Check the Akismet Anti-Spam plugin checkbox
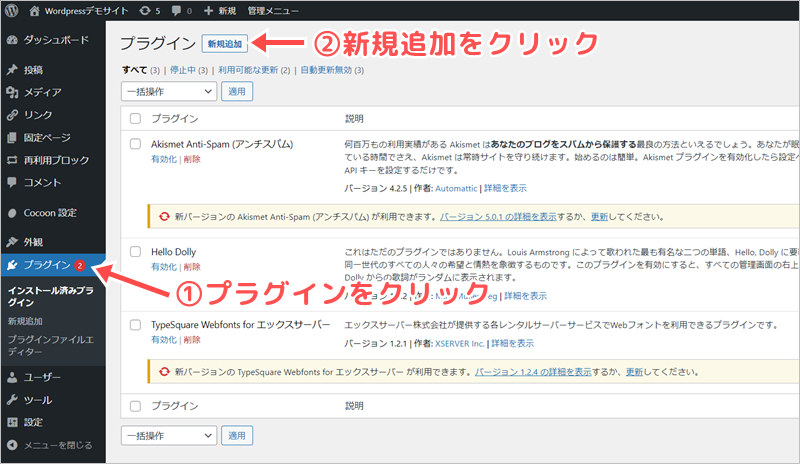This screenshot has height=464, width=800. pyautogui.click(x=136, y=144)
